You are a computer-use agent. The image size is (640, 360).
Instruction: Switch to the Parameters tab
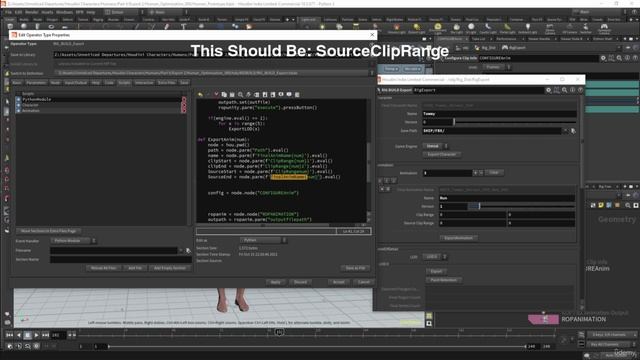click(x=36, y=82)
